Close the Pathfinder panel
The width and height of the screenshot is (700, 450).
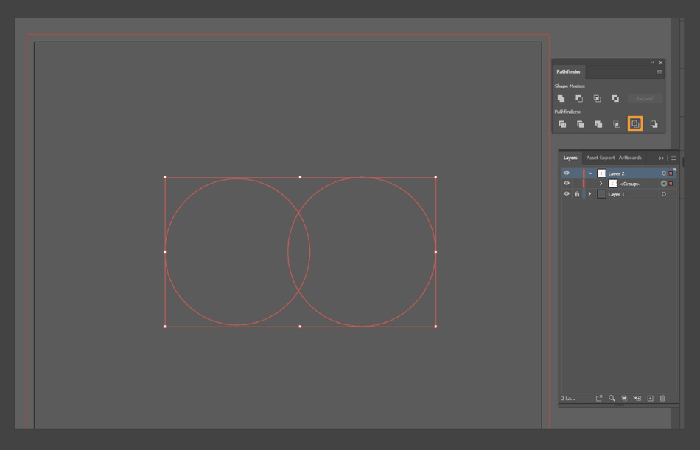(x=661, y=62)
